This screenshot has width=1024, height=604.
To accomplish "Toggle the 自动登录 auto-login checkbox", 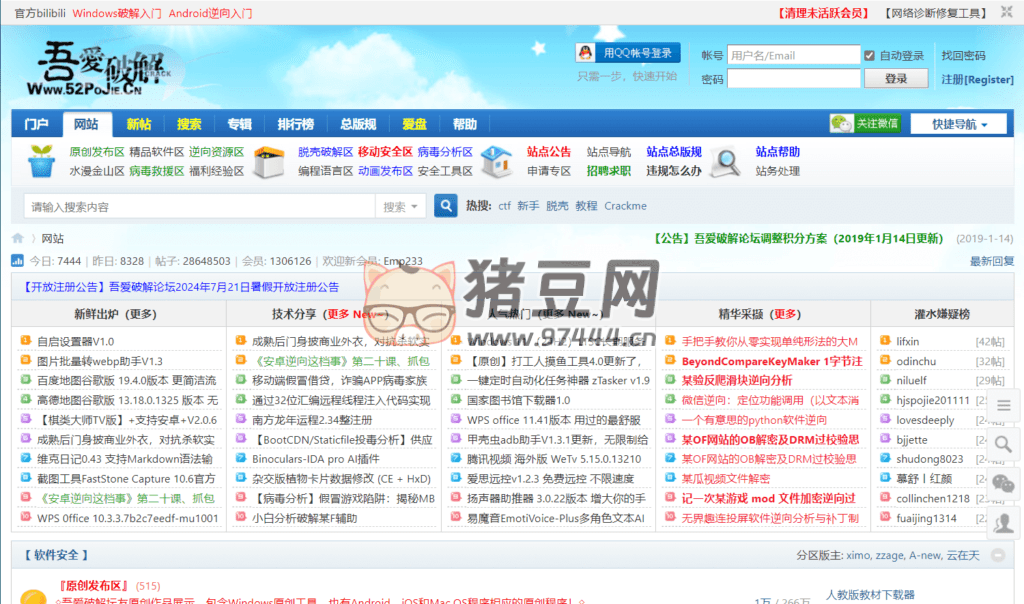I will 871,56.
